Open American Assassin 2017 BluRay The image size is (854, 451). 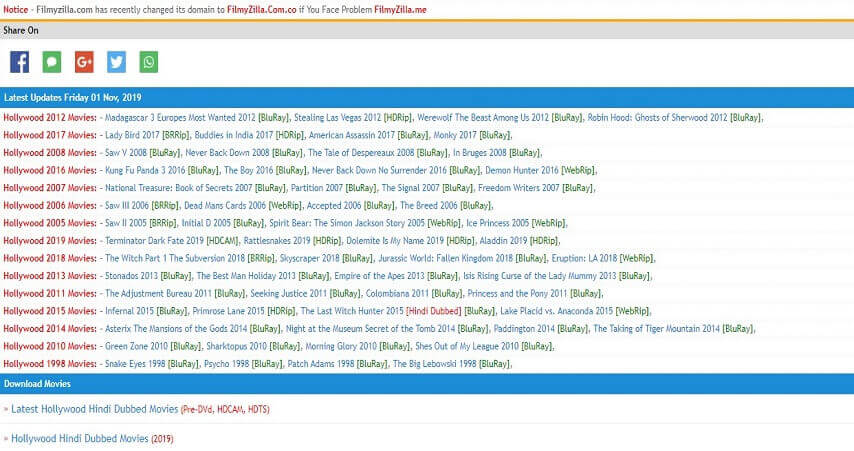(369, 135)
